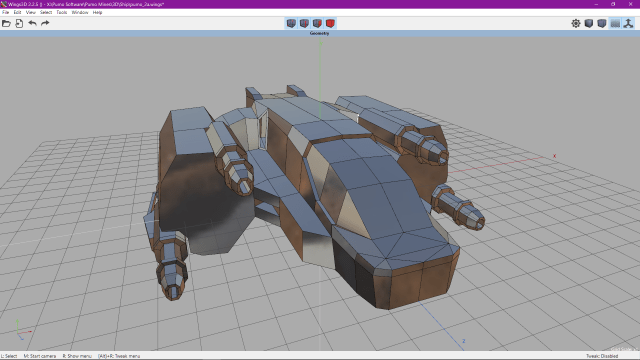Toggle ground plane grid visibility
This screenshot has height=360, width=640.
pos(615,23)
